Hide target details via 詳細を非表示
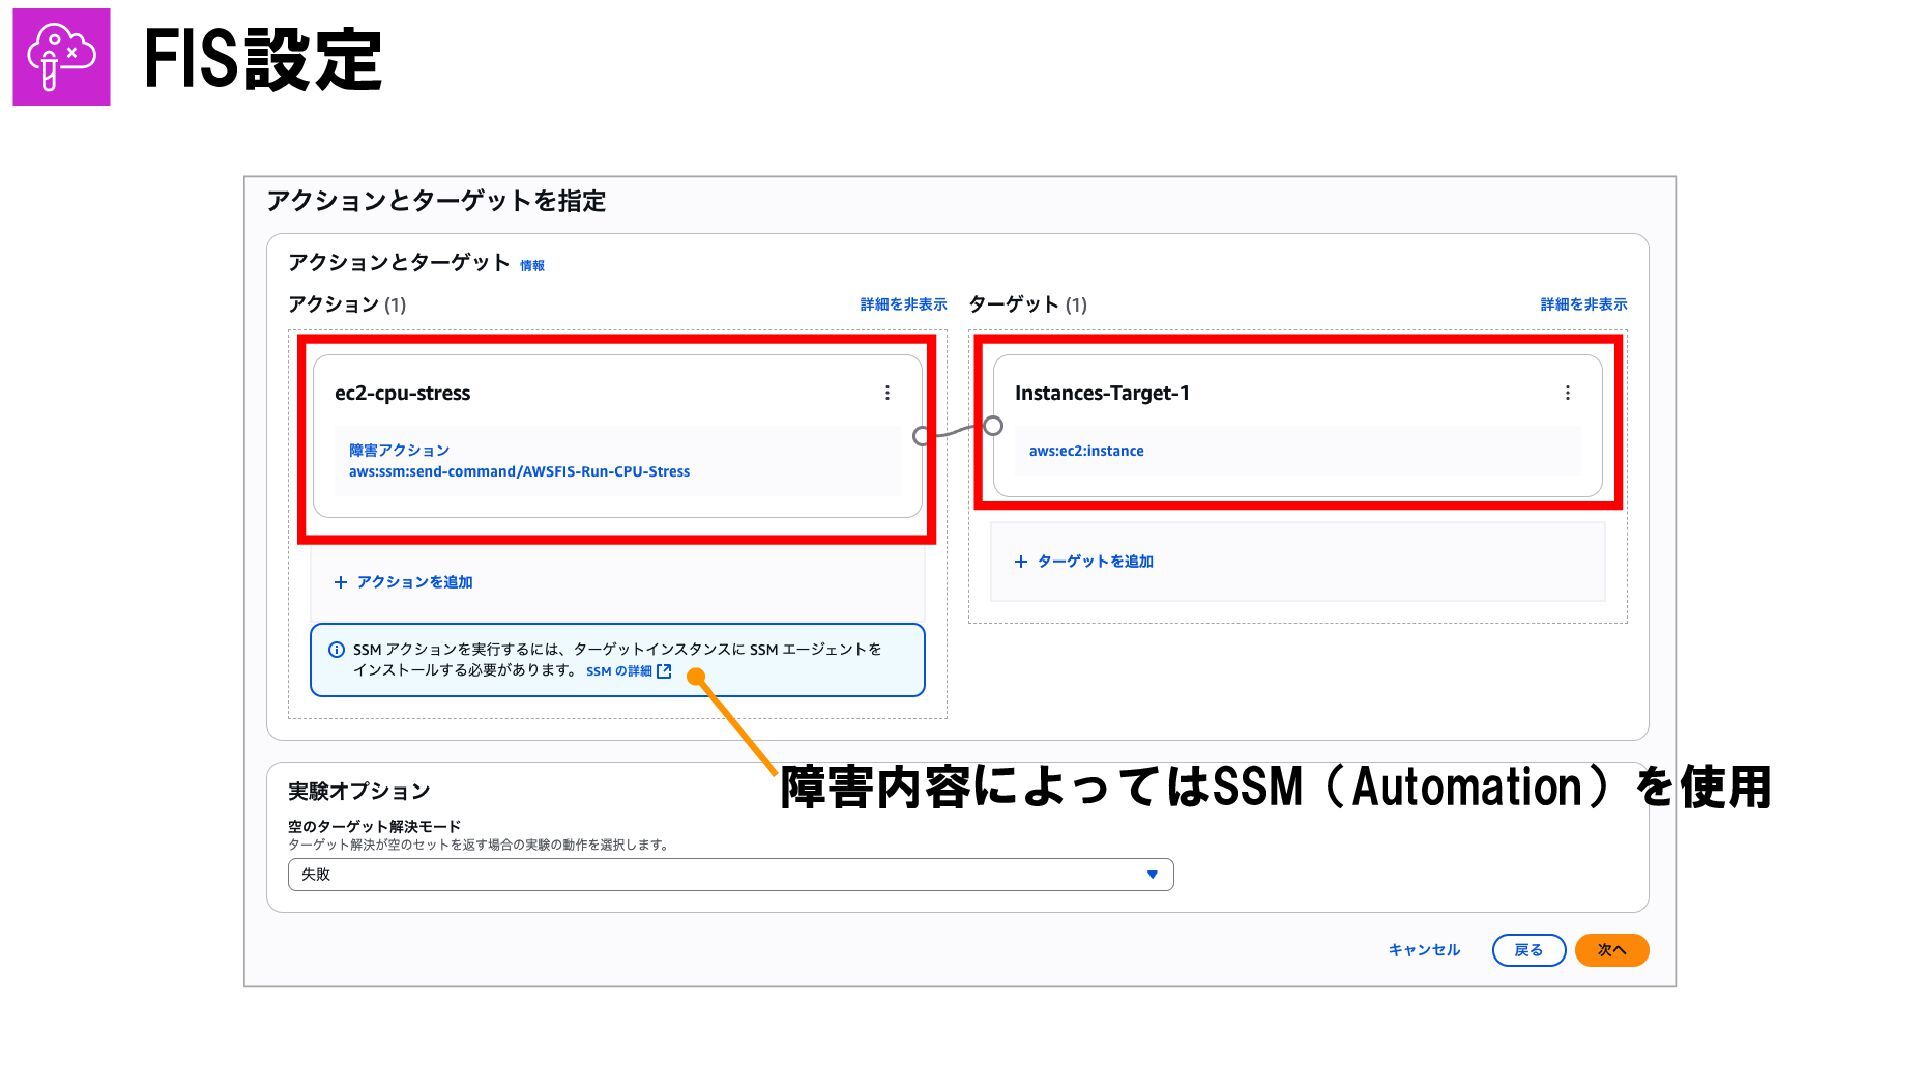Screen dimensions: 1920x1080 pos(1583,304)
